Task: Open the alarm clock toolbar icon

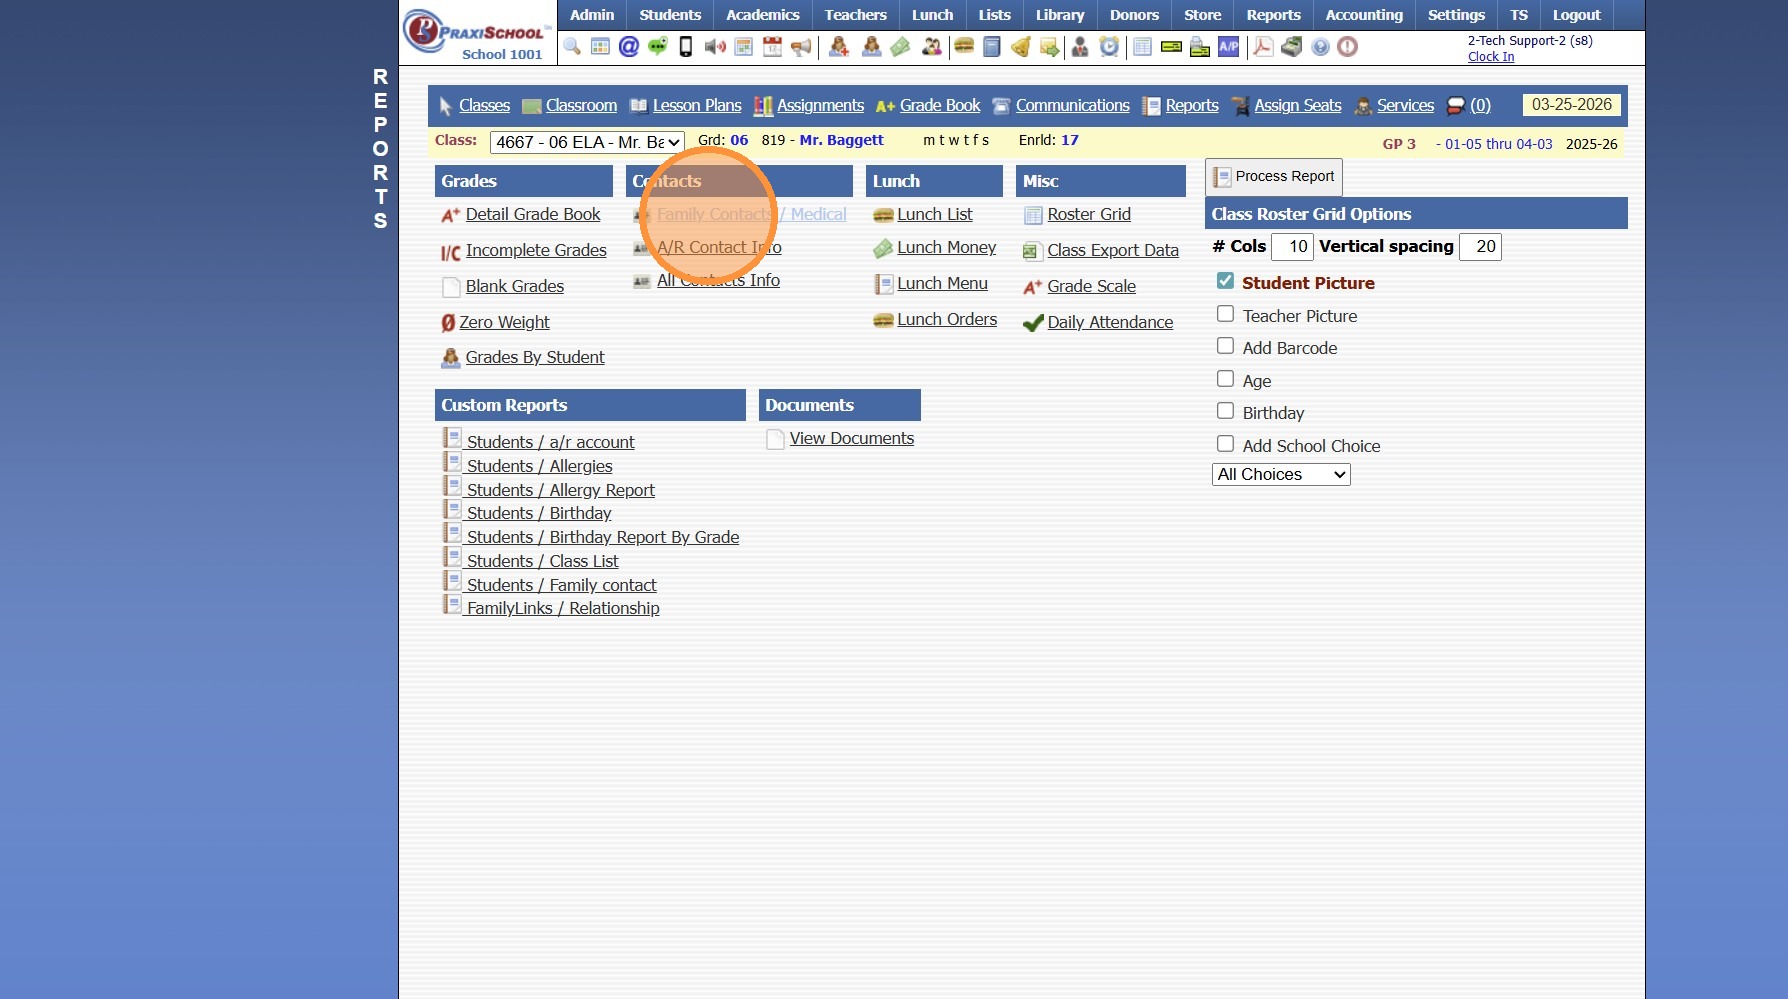Action: click(x=1109, y=47)
